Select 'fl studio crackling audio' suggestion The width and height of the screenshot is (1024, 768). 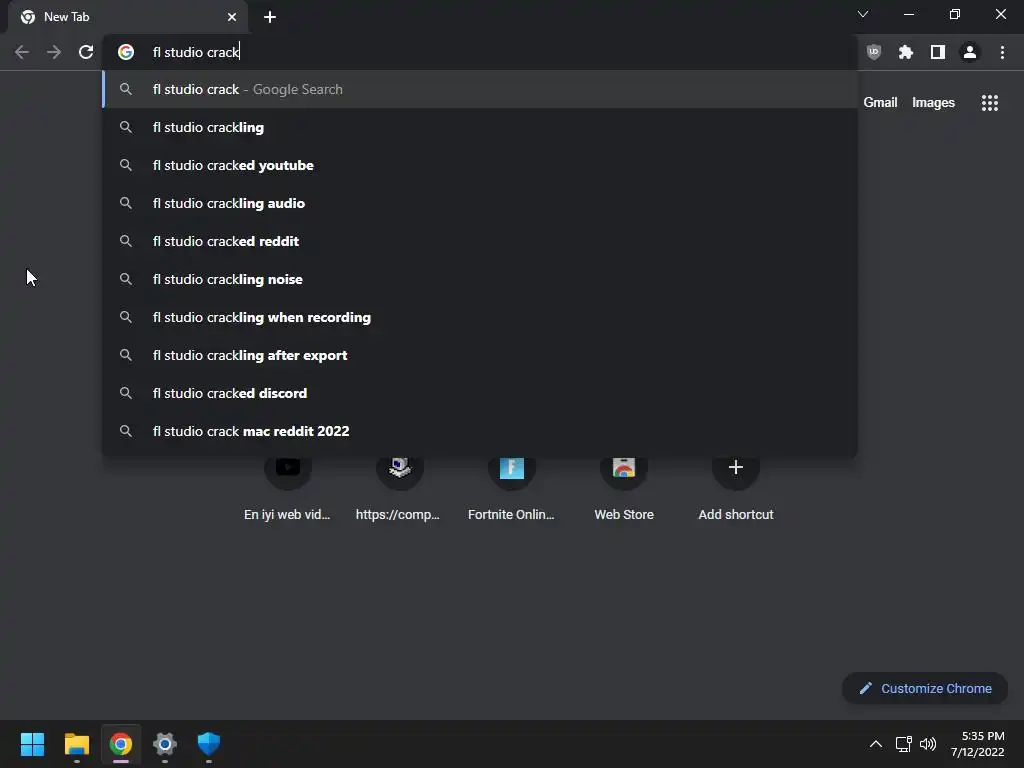coord(480,203)
